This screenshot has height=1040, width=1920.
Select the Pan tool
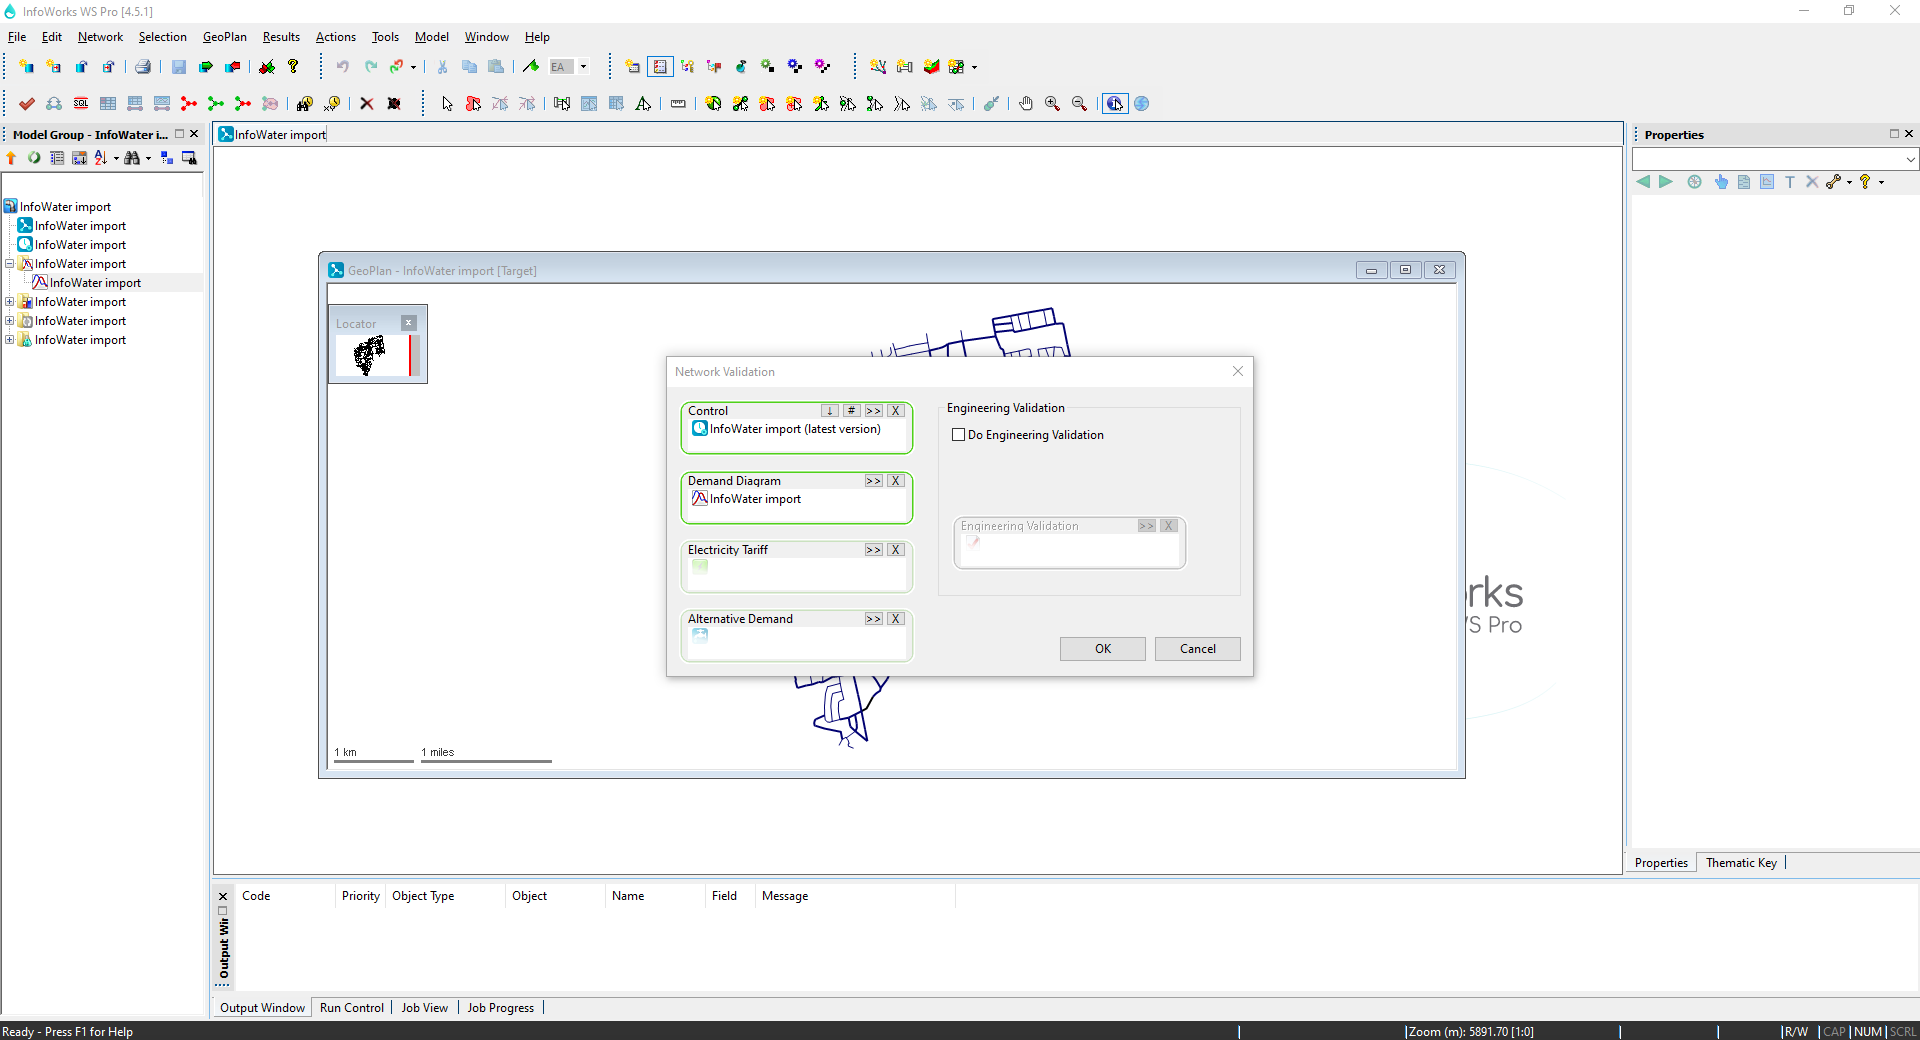1026,103
